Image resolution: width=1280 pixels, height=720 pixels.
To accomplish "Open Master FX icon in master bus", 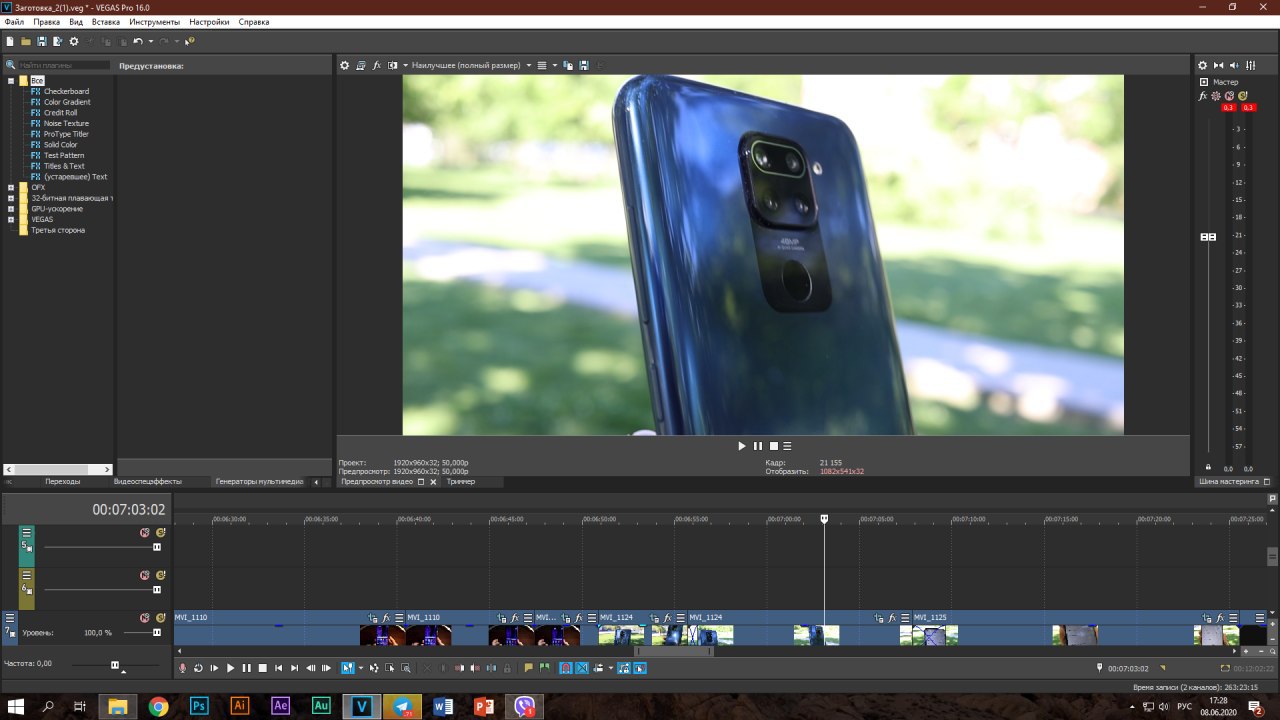I will tap(1203, 96).
